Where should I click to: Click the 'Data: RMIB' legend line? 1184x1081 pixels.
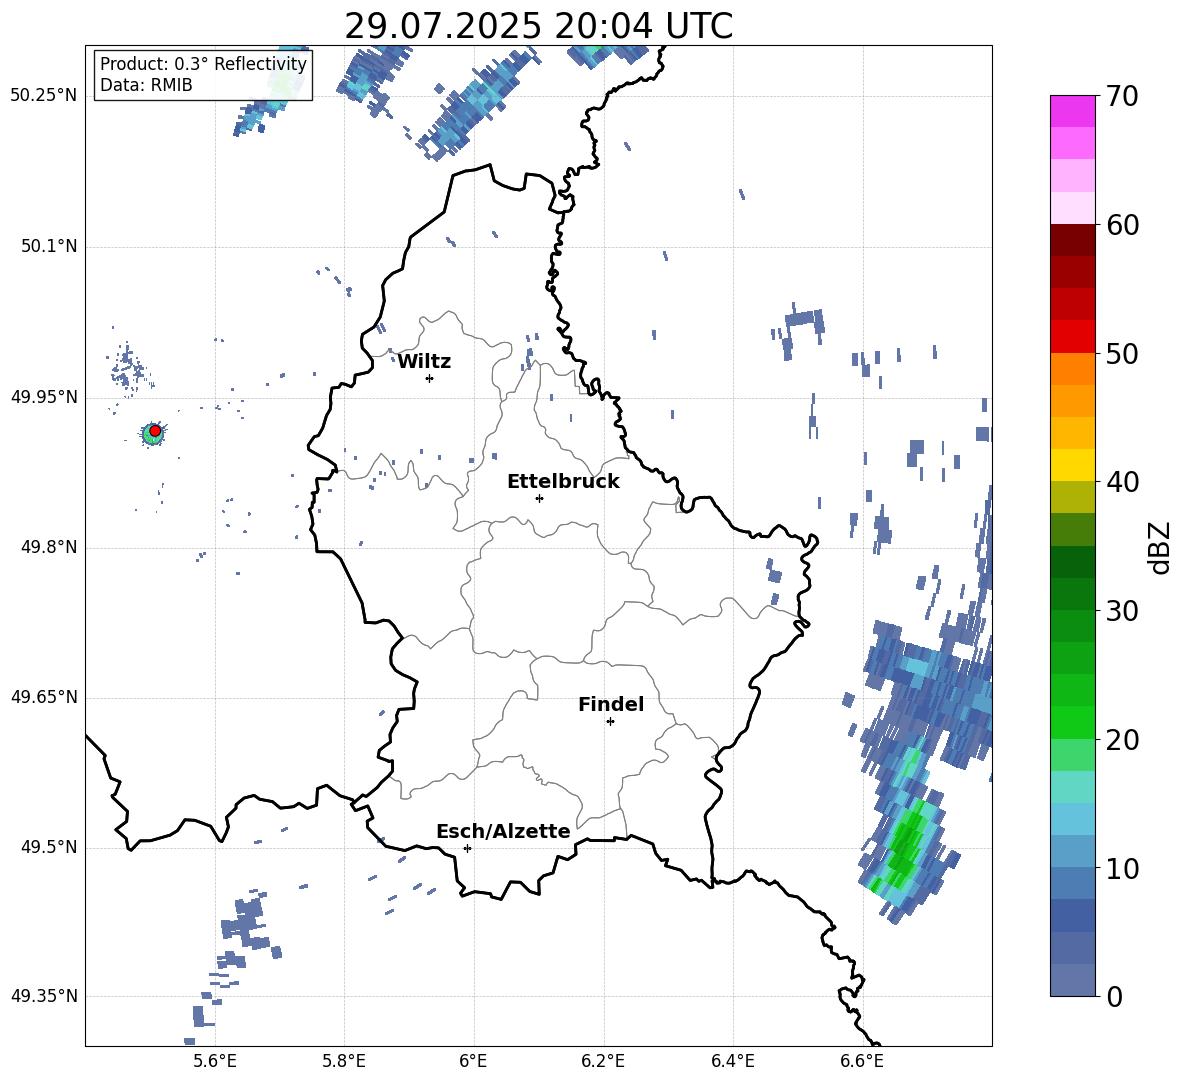coord(146,85)
